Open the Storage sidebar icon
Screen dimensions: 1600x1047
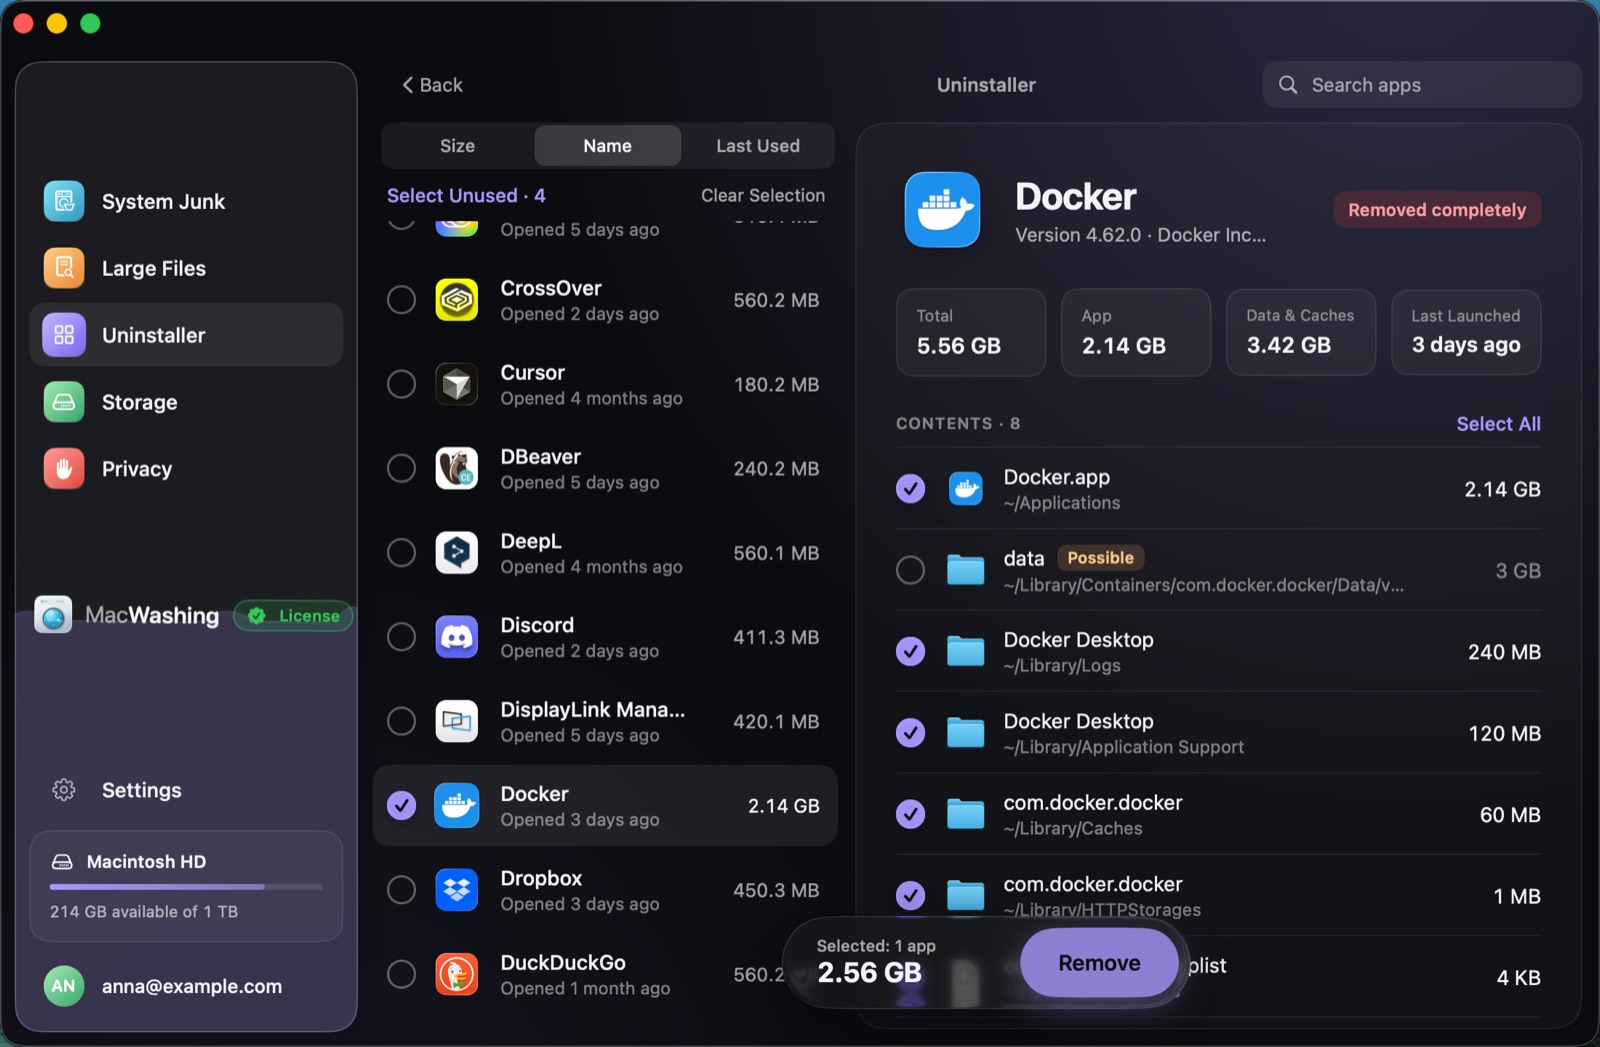point(64,402)
